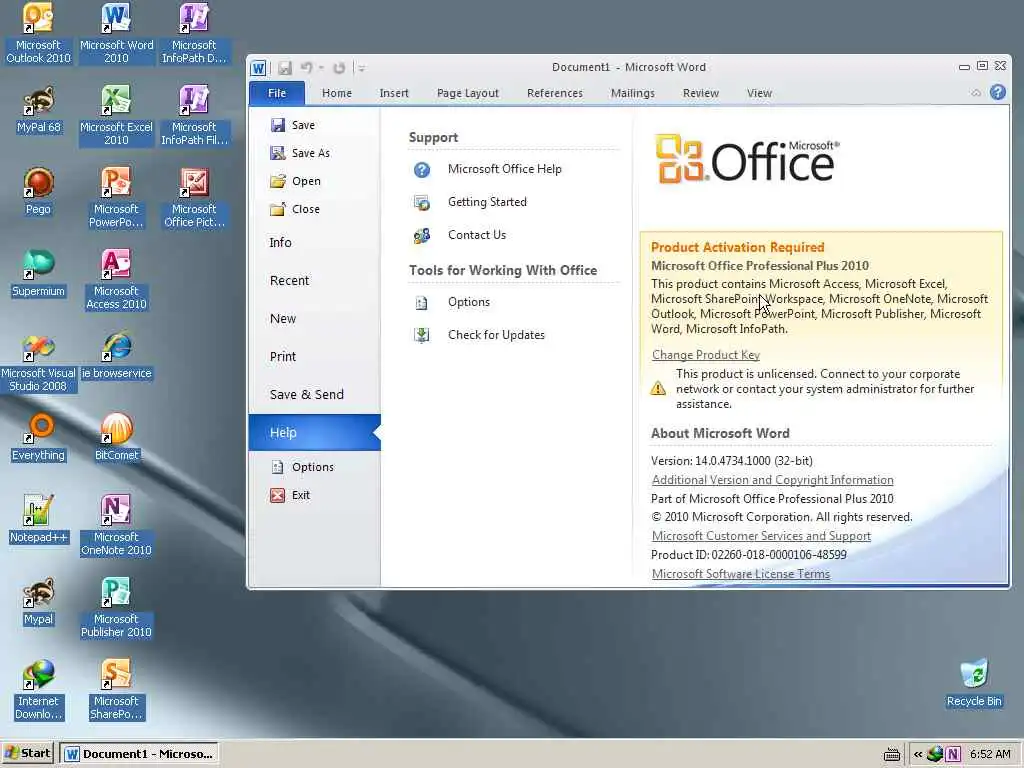The image size is (1024, 768).
Task: Select Microsoft Office Picture Manager icon
Action: point(194,197)
